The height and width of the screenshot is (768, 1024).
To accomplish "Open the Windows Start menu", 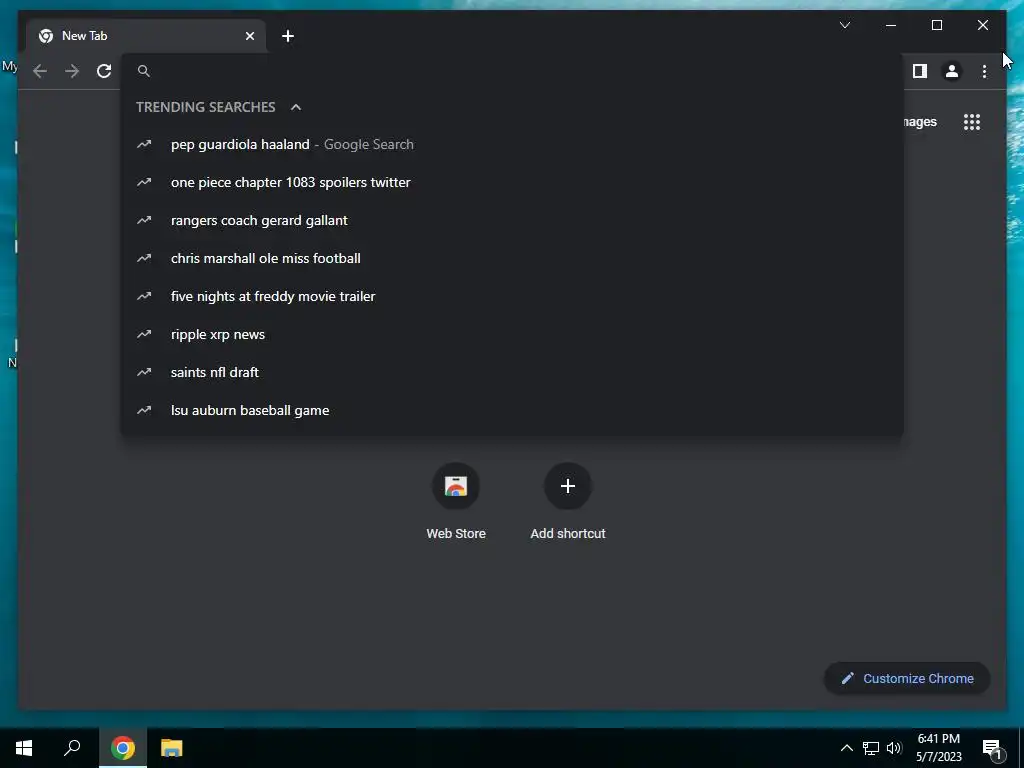I will [24, 748].
